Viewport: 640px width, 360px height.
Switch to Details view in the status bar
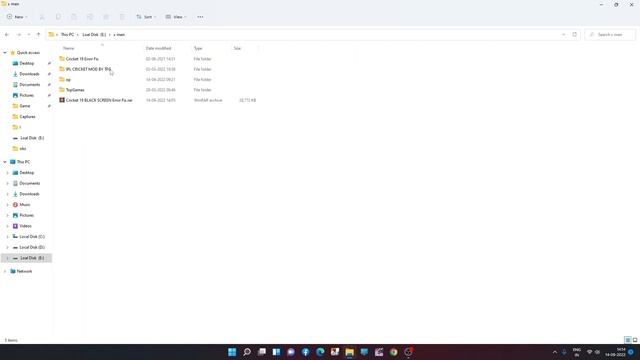(x=628, y=340)
